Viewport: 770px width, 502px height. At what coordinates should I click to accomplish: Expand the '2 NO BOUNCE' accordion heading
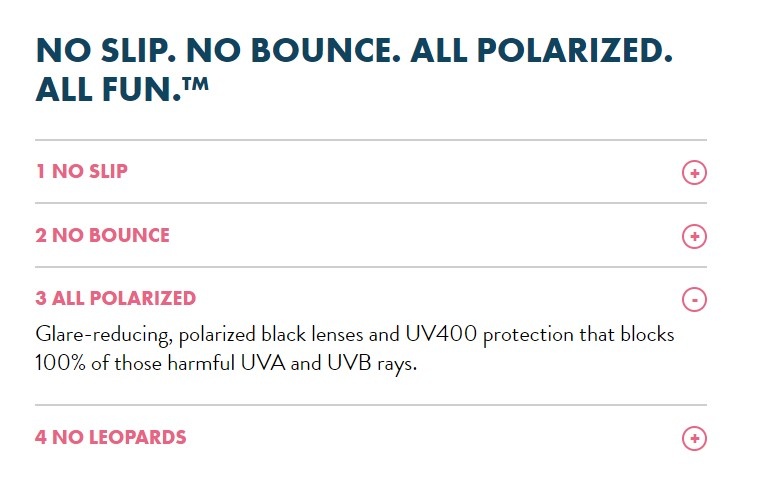pos(103,235)
